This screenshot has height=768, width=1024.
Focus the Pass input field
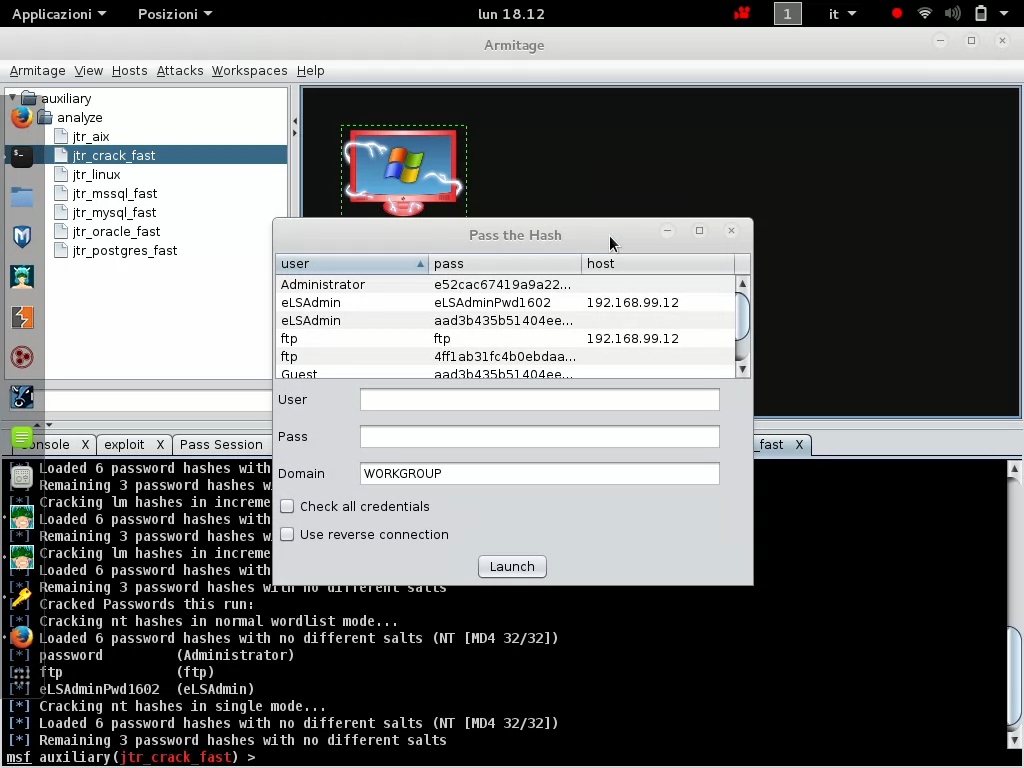(539, 437)
